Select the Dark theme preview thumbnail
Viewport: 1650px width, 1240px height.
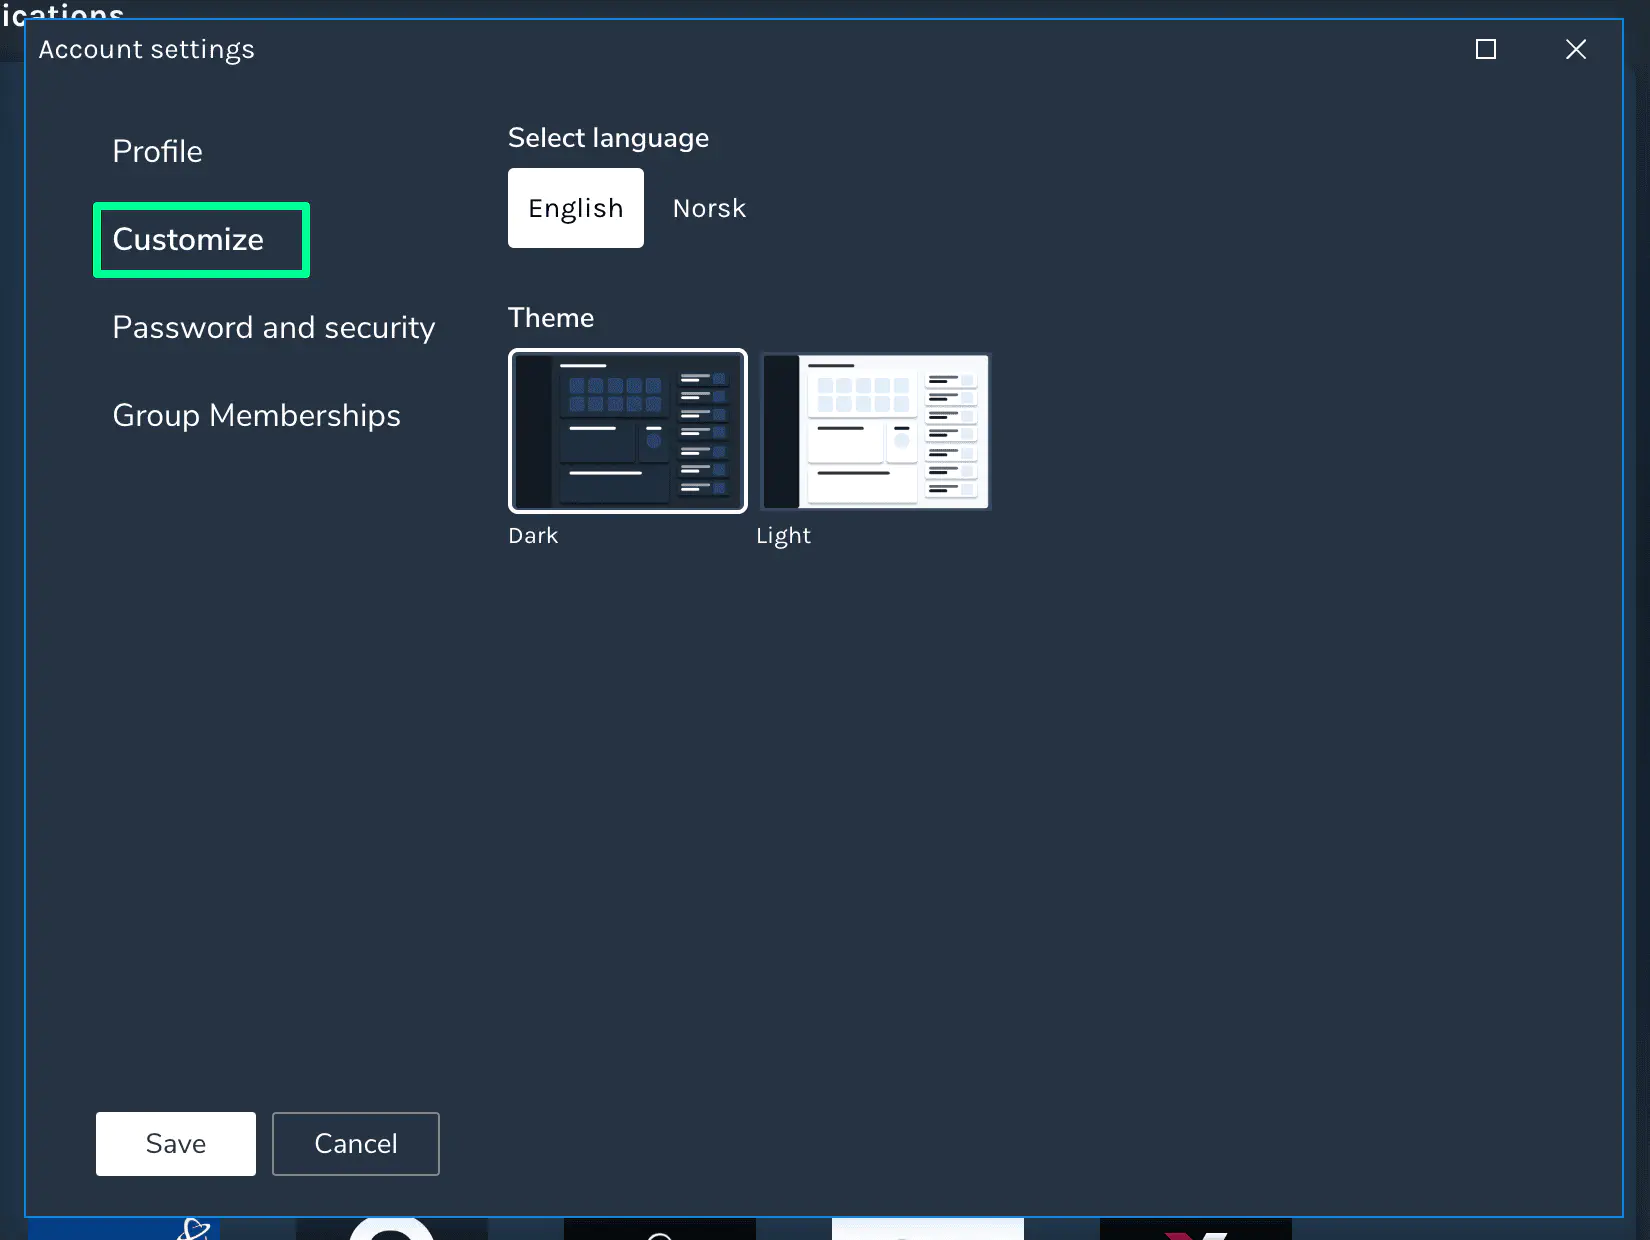(x=627, y=431)
